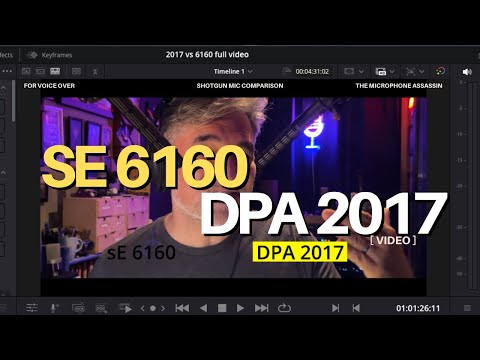Image resolution: width=480 pixels, height=360 pixels.
Task: Jump to the last frame
Action: tap(261, 308)
